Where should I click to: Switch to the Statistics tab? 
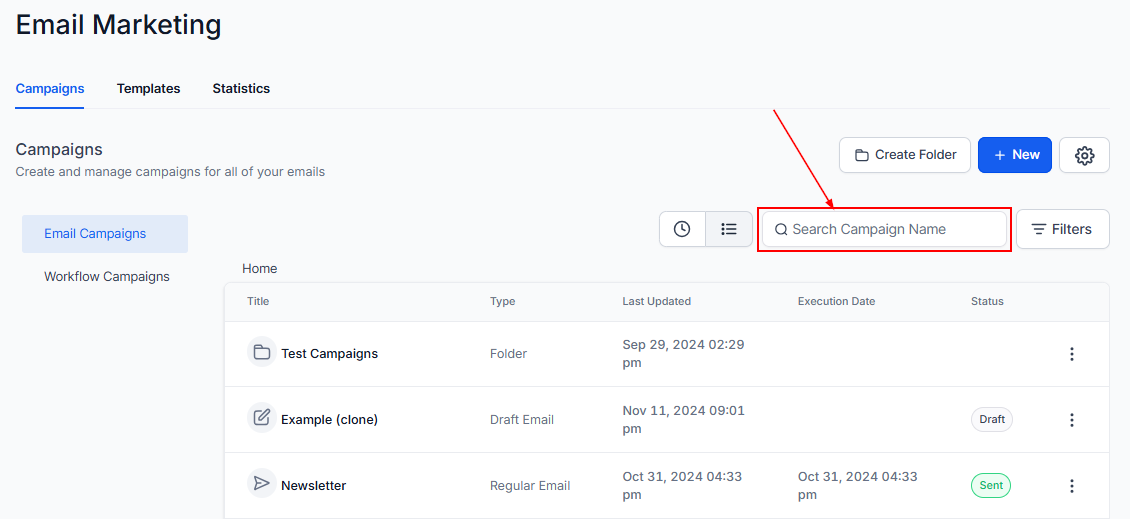(241, 89)
